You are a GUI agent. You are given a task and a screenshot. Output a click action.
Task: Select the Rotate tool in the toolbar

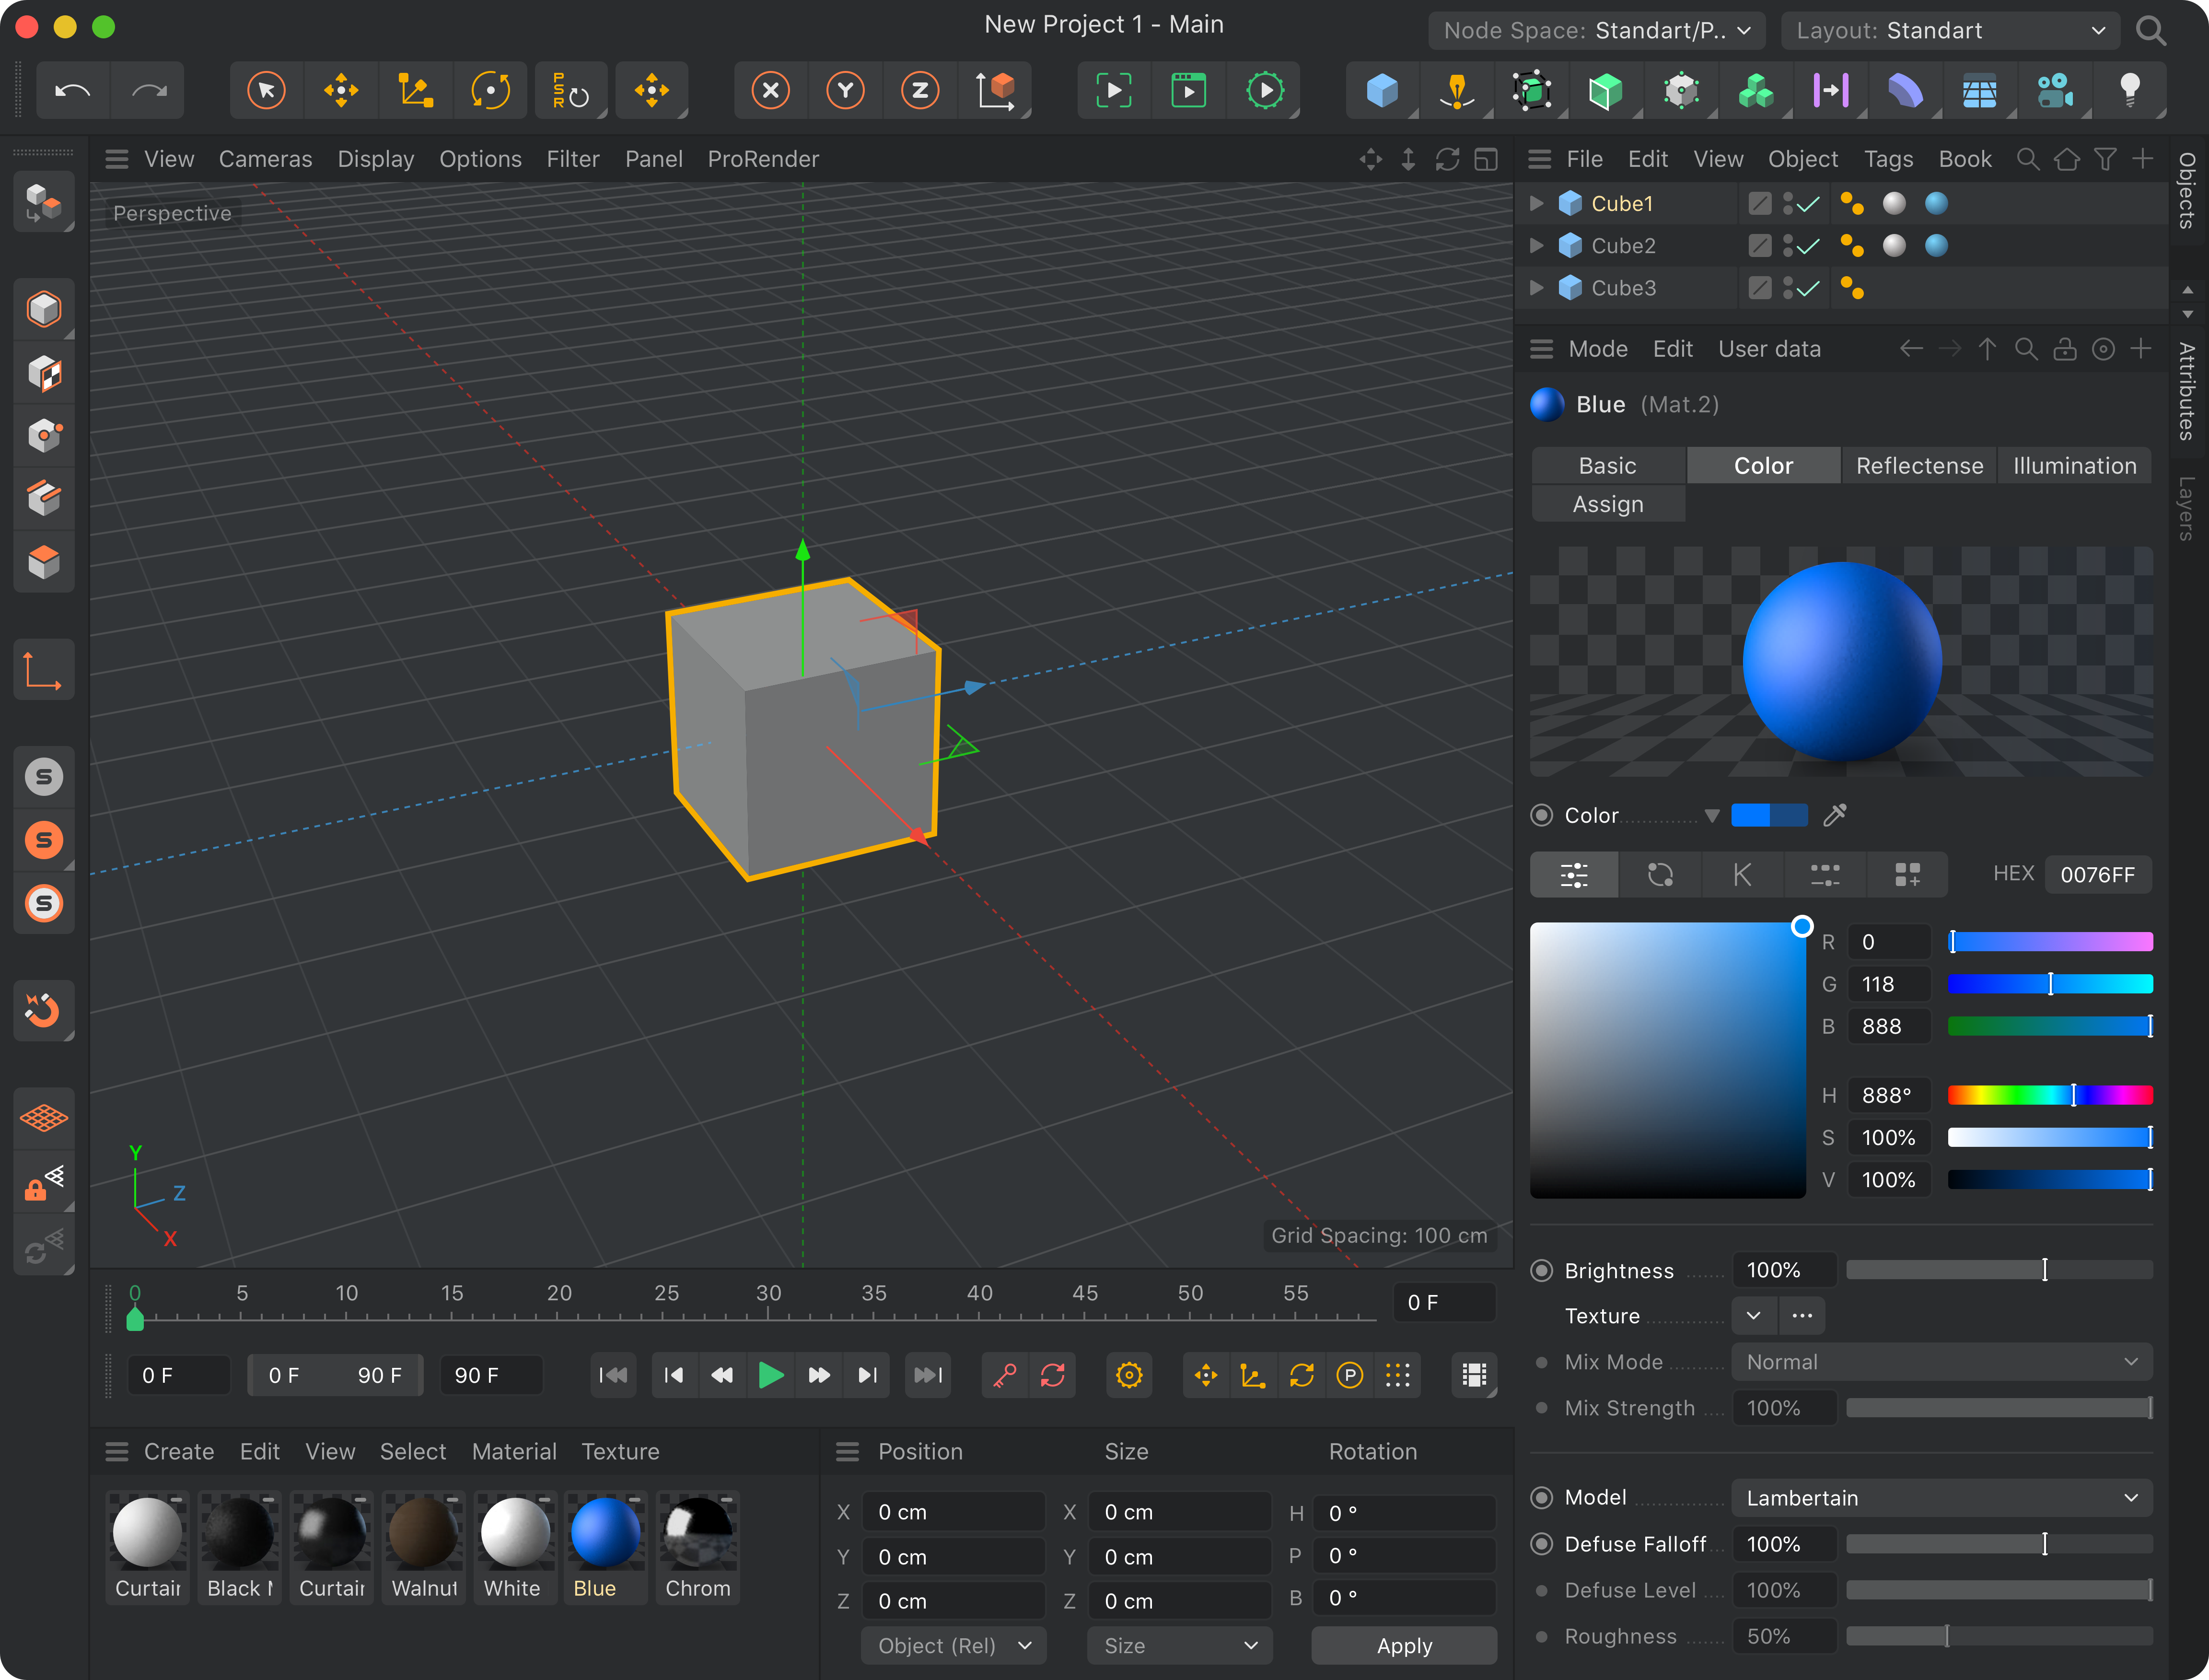pos(491,90)
